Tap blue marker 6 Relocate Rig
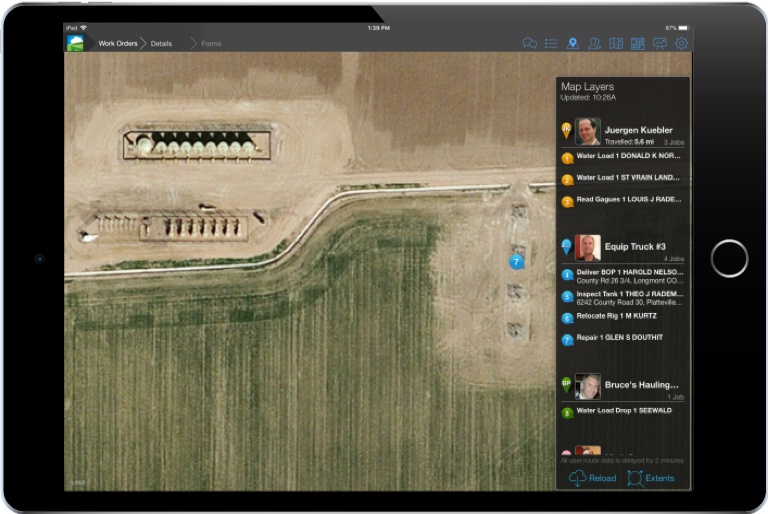The width and height of the screenshot is (768, 514). 567,318
